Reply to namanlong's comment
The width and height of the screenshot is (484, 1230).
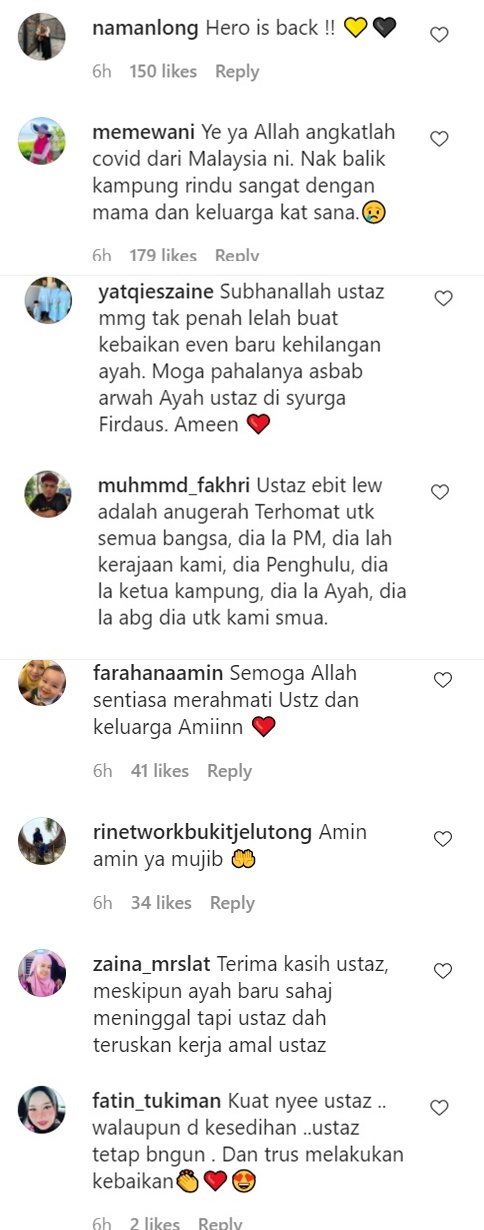pyautogui.click(x=237, y=72)
